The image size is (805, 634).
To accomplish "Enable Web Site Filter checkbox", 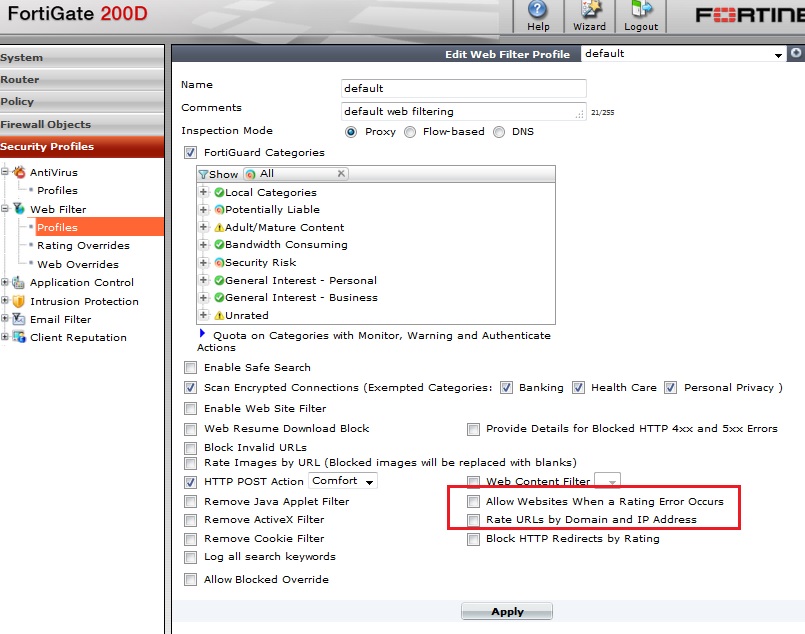I will [x=190, y=409].
